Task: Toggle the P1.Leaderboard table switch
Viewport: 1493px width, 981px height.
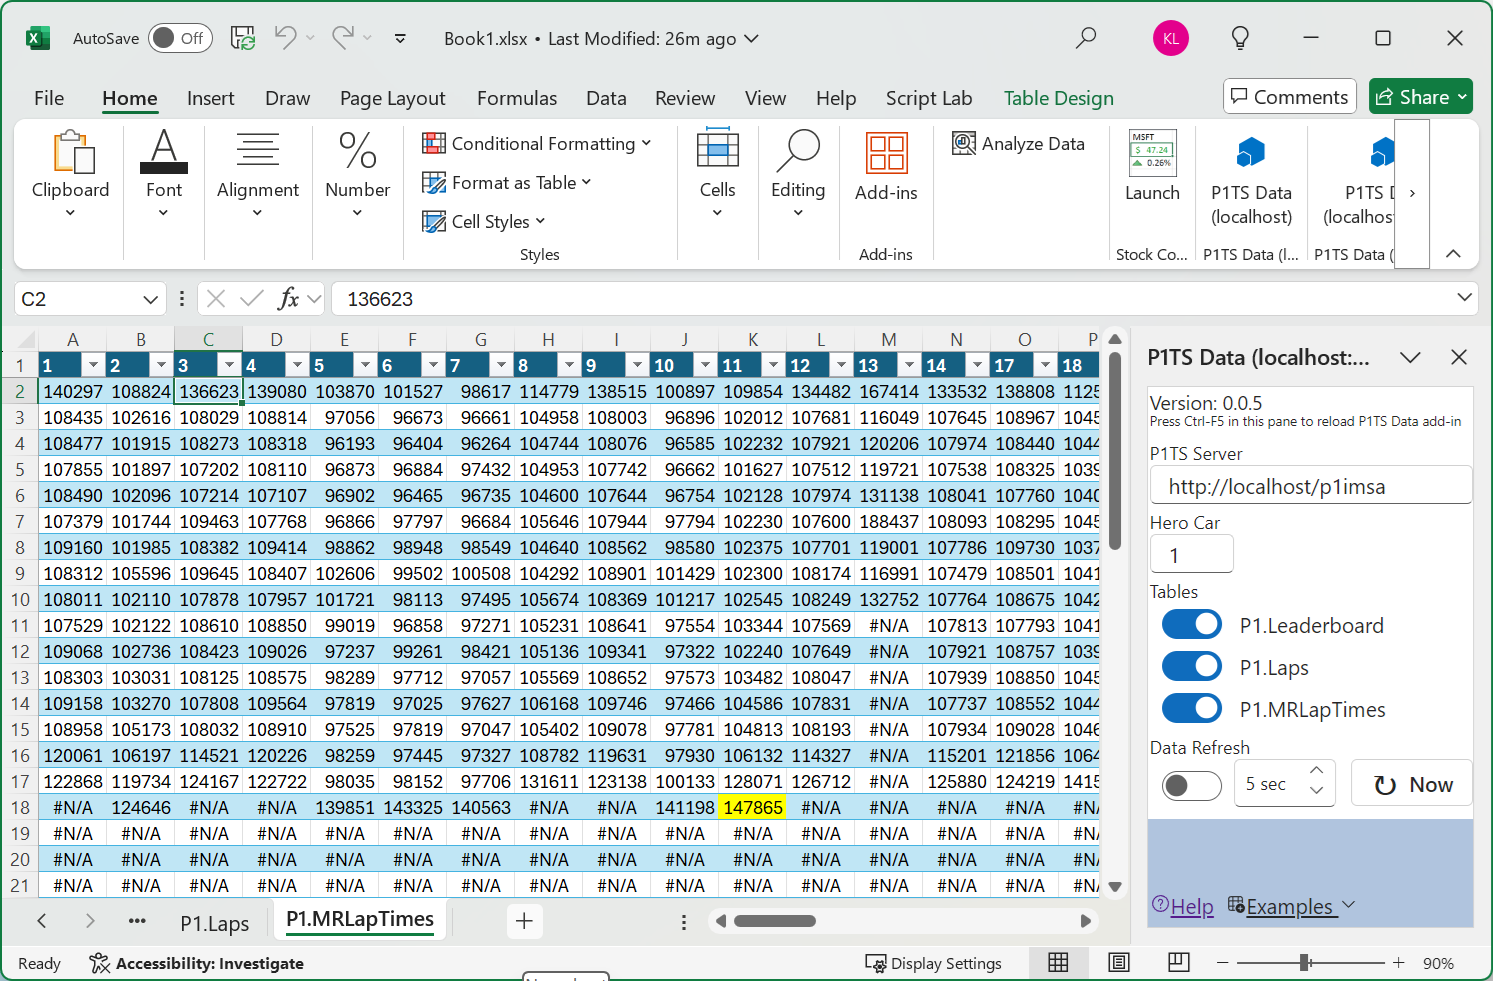Action: pos(1192,624)
